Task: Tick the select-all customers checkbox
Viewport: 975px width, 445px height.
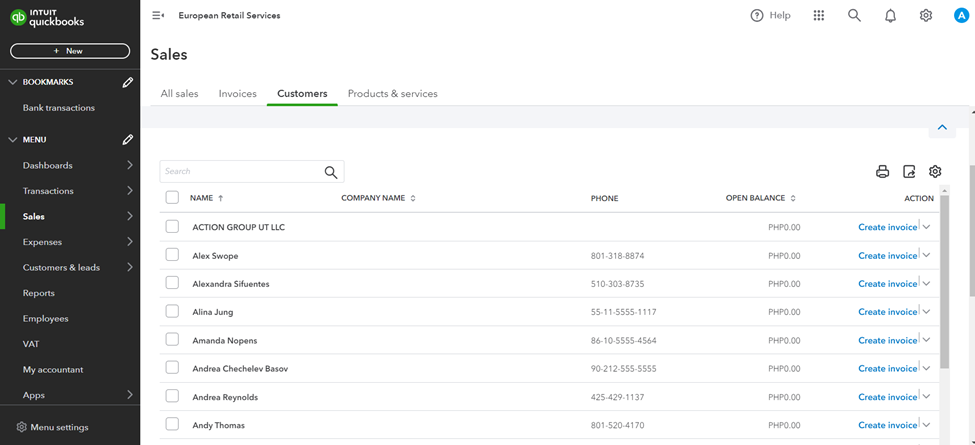Action: tap(172, 198)
